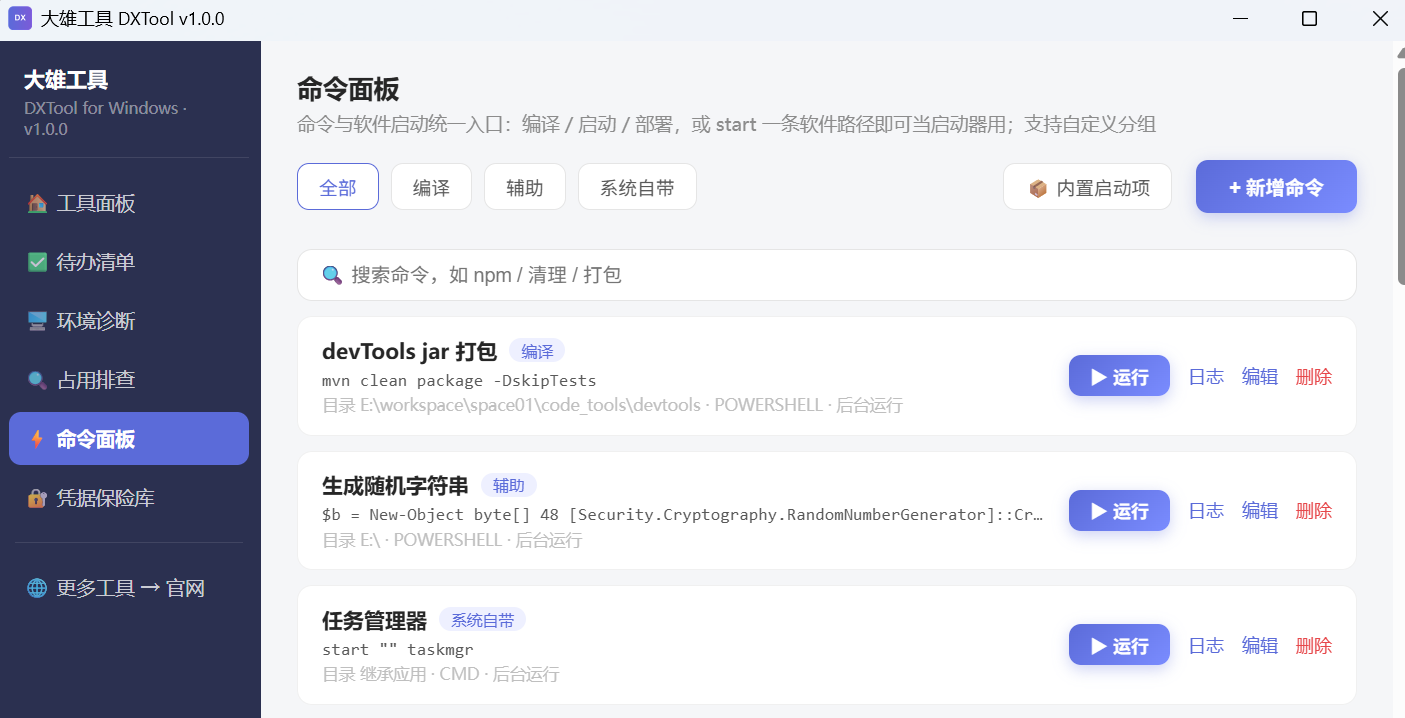Click the 辅助 tag on 生成随机字符串 card
1405x718 pixels.
click(509, 486)
